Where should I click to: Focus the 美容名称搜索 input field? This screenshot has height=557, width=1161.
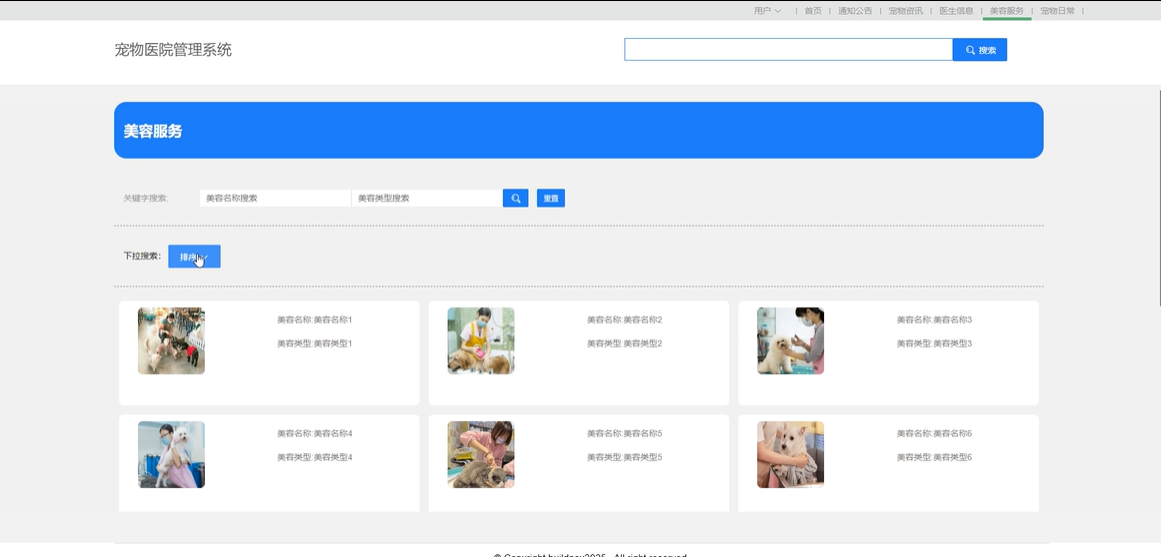click(x=275, y=198)
